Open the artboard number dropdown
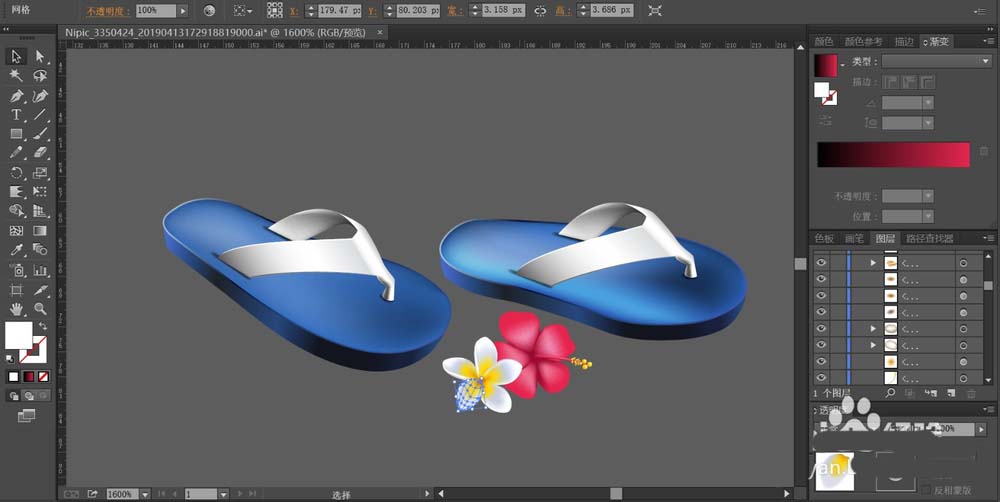This screenshot has width=1000, height=502. [223, 494]
